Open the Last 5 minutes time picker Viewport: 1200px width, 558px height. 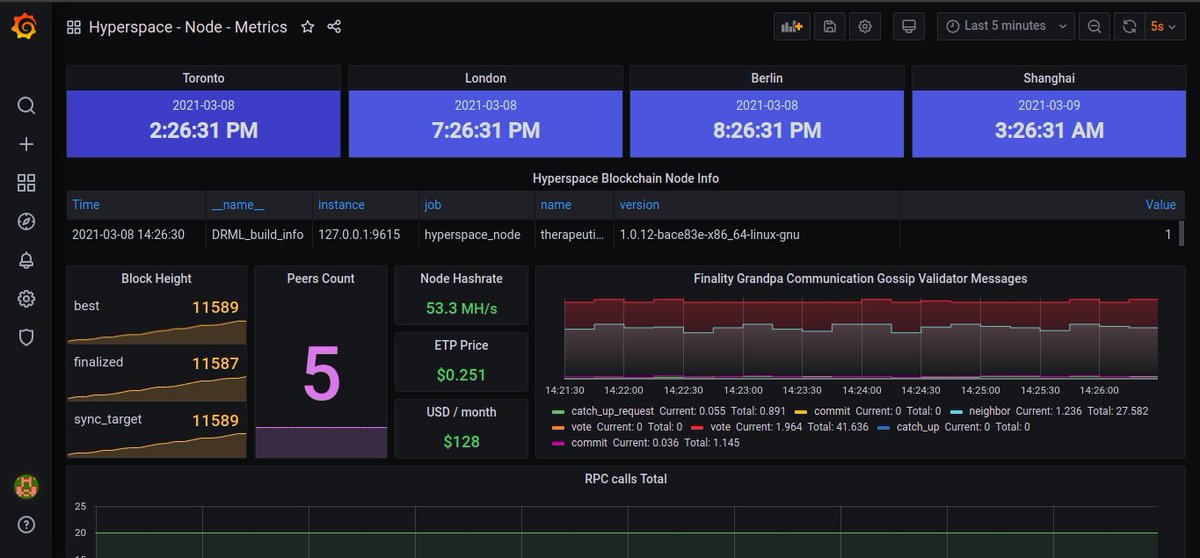(1006, 27)
